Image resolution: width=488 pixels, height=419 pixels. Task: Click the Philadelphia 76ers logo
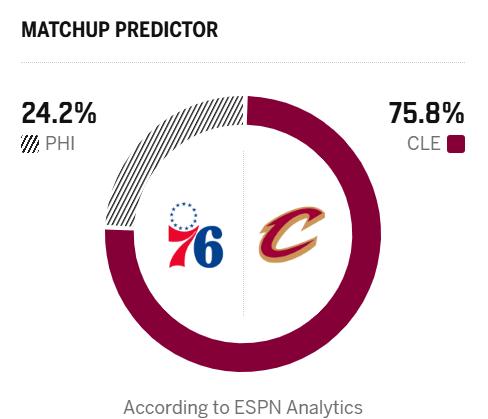pos(196,235)
